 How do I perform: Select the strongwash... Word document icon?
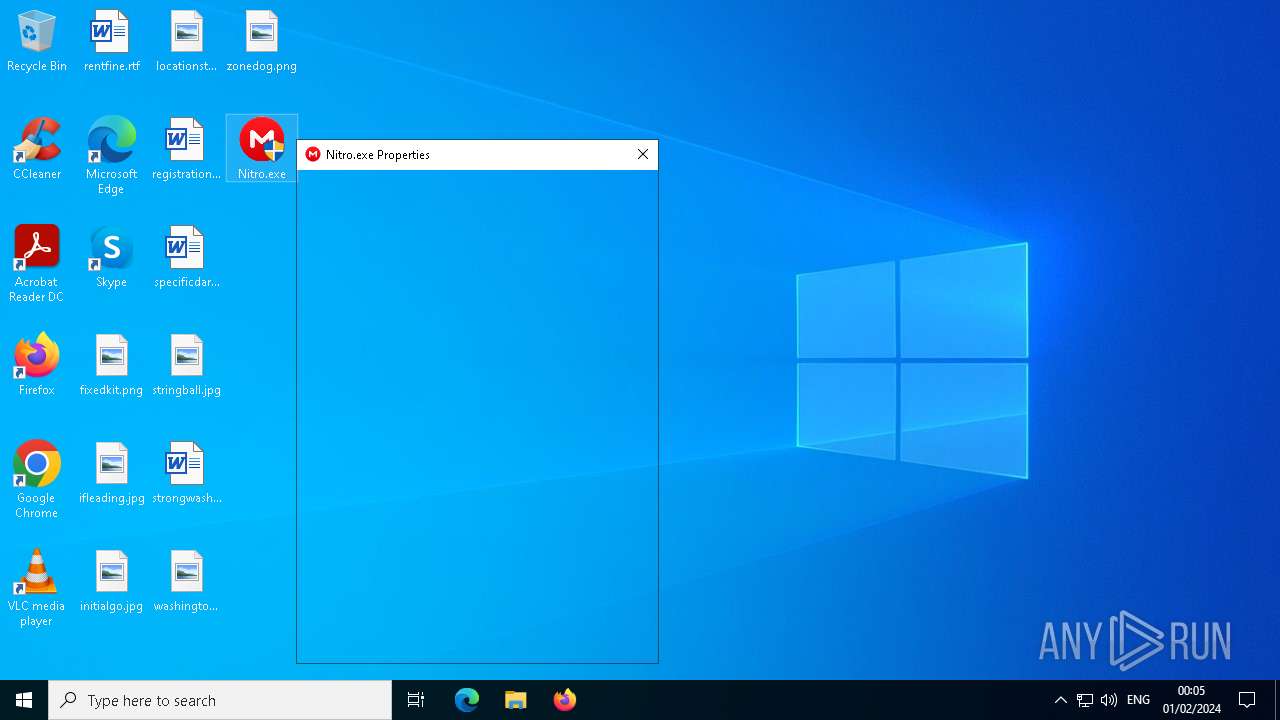click(187, 473)
